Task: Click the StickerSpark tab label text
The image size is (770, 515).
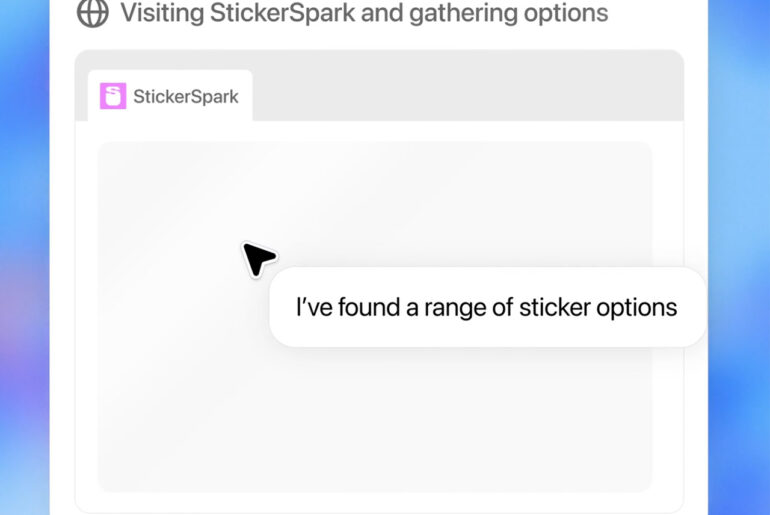Action: pyautogui.click(x=186, y=97)
